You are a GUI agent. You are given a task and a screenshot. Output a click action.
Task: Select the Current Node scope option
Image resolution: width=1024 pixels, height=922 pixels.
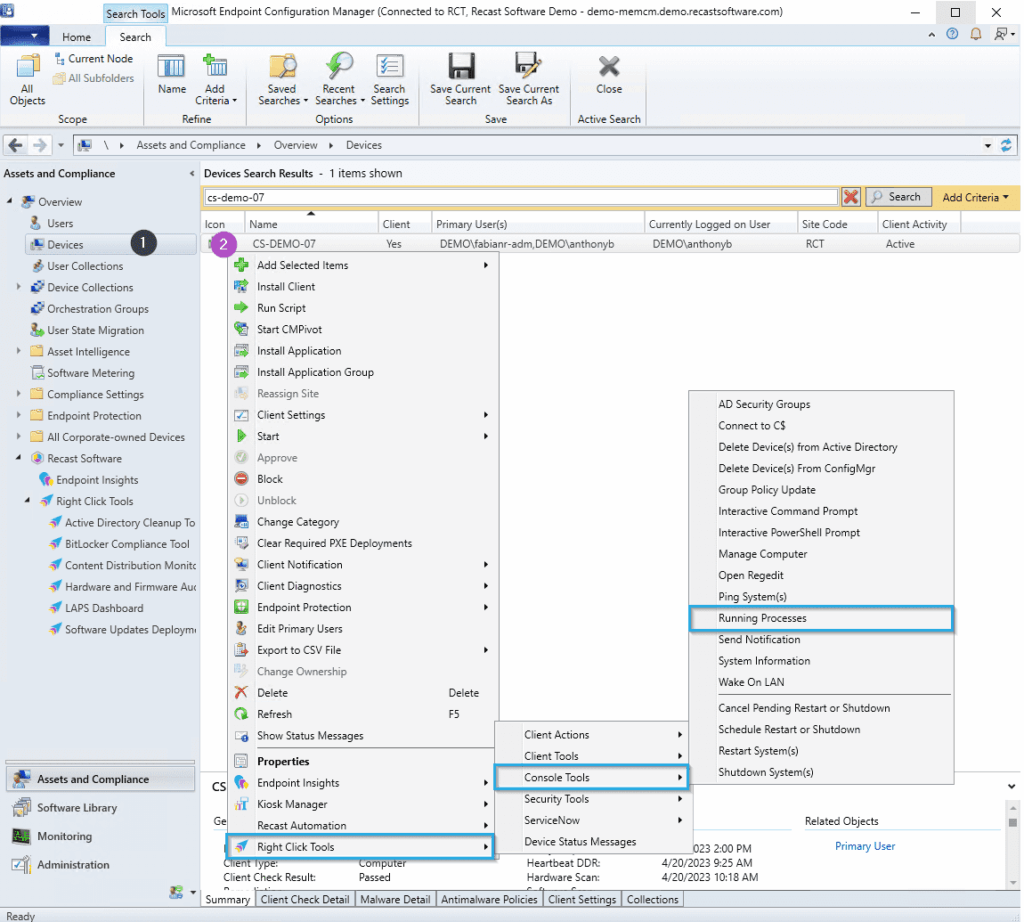(95, 58)
